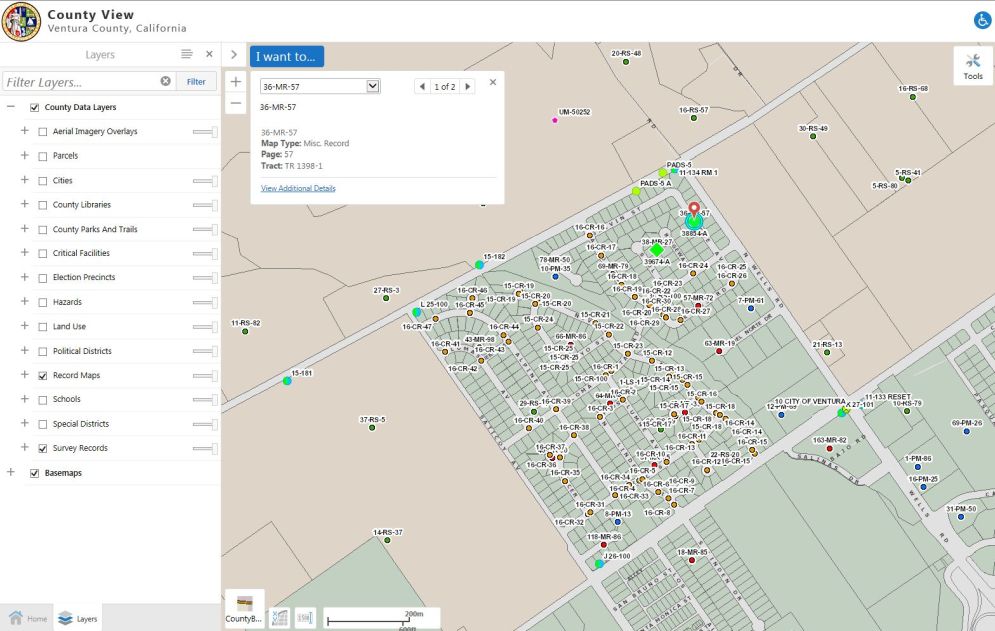Open the CountyB basemap switcher
This screenshot has height=631, width=995.
coord(244,609)
